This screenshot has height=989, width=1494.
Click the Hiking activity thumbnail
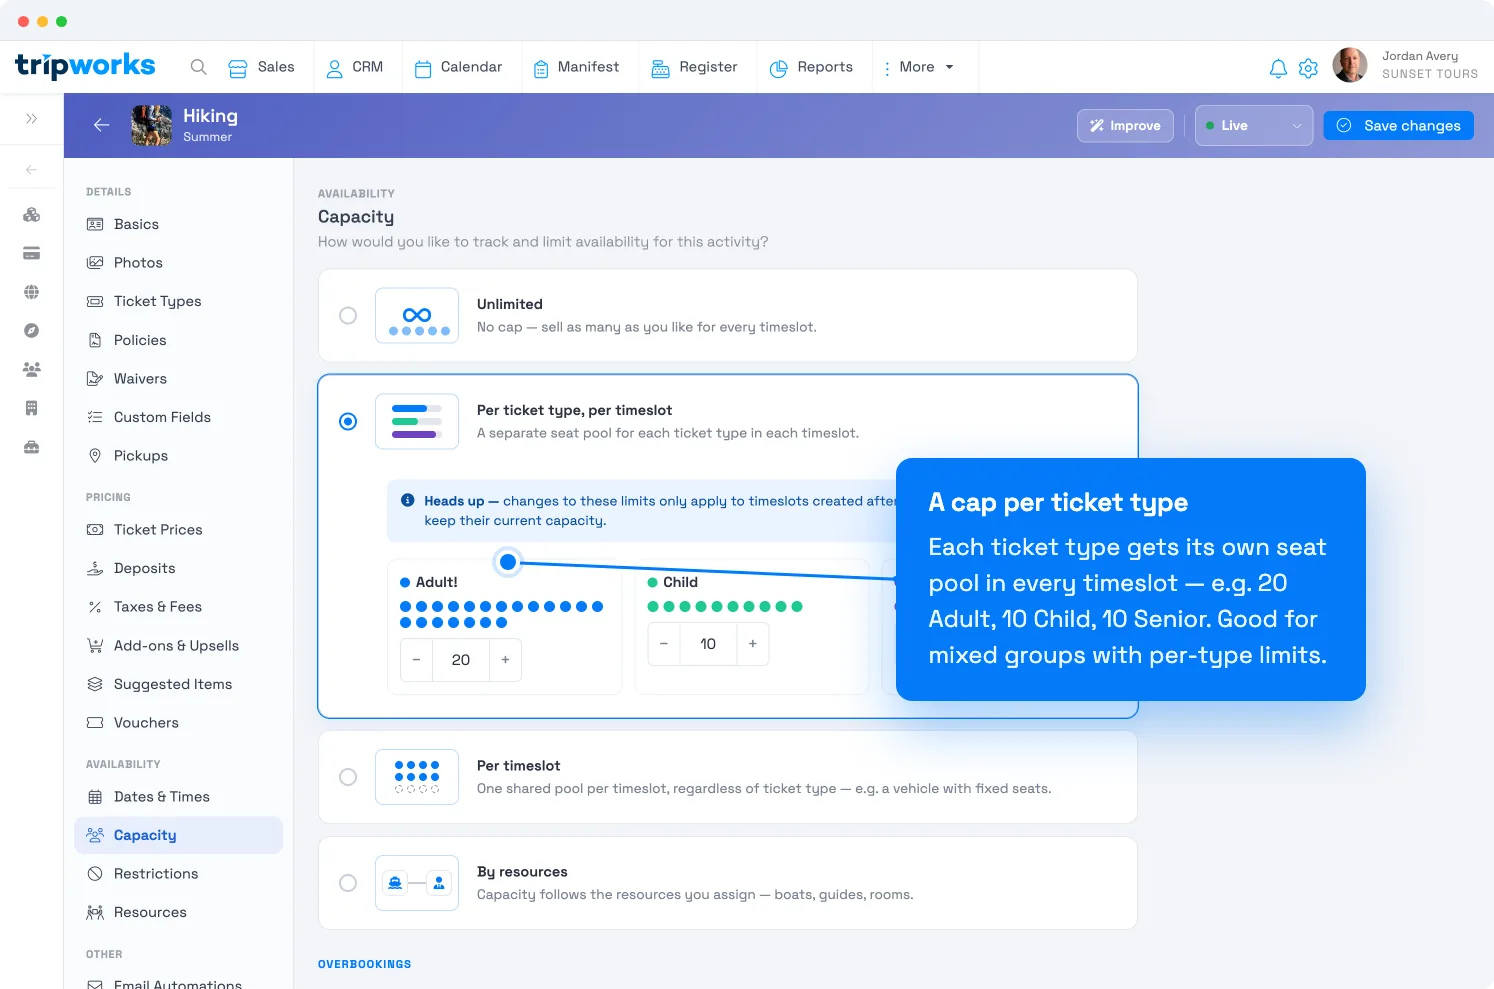[151, 125]
